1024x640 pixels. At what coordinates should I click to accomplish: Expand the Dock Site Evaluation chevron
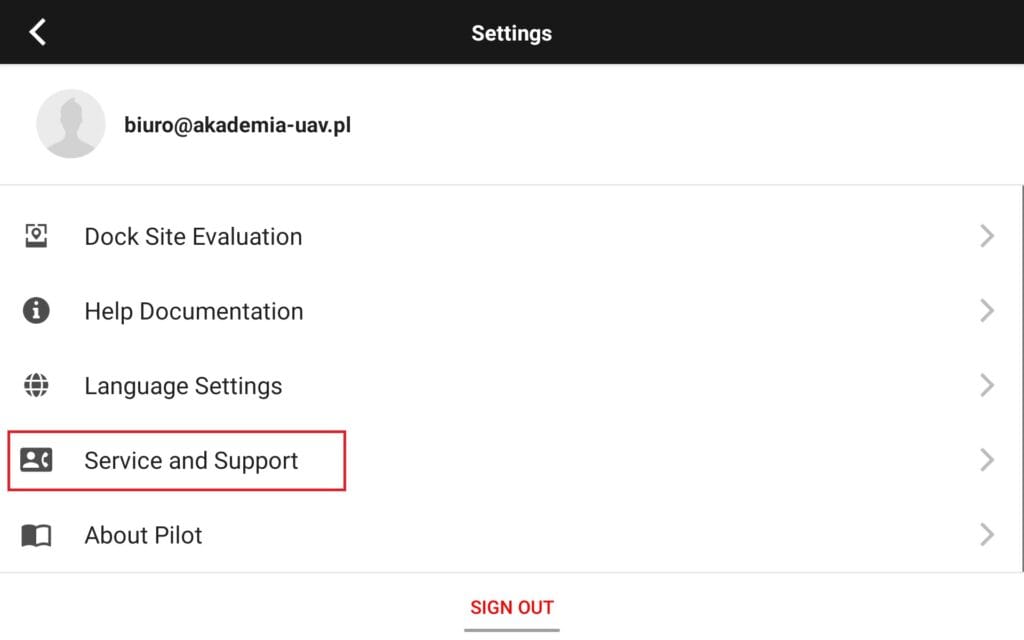pyautogui.click(x=987, y=236)
